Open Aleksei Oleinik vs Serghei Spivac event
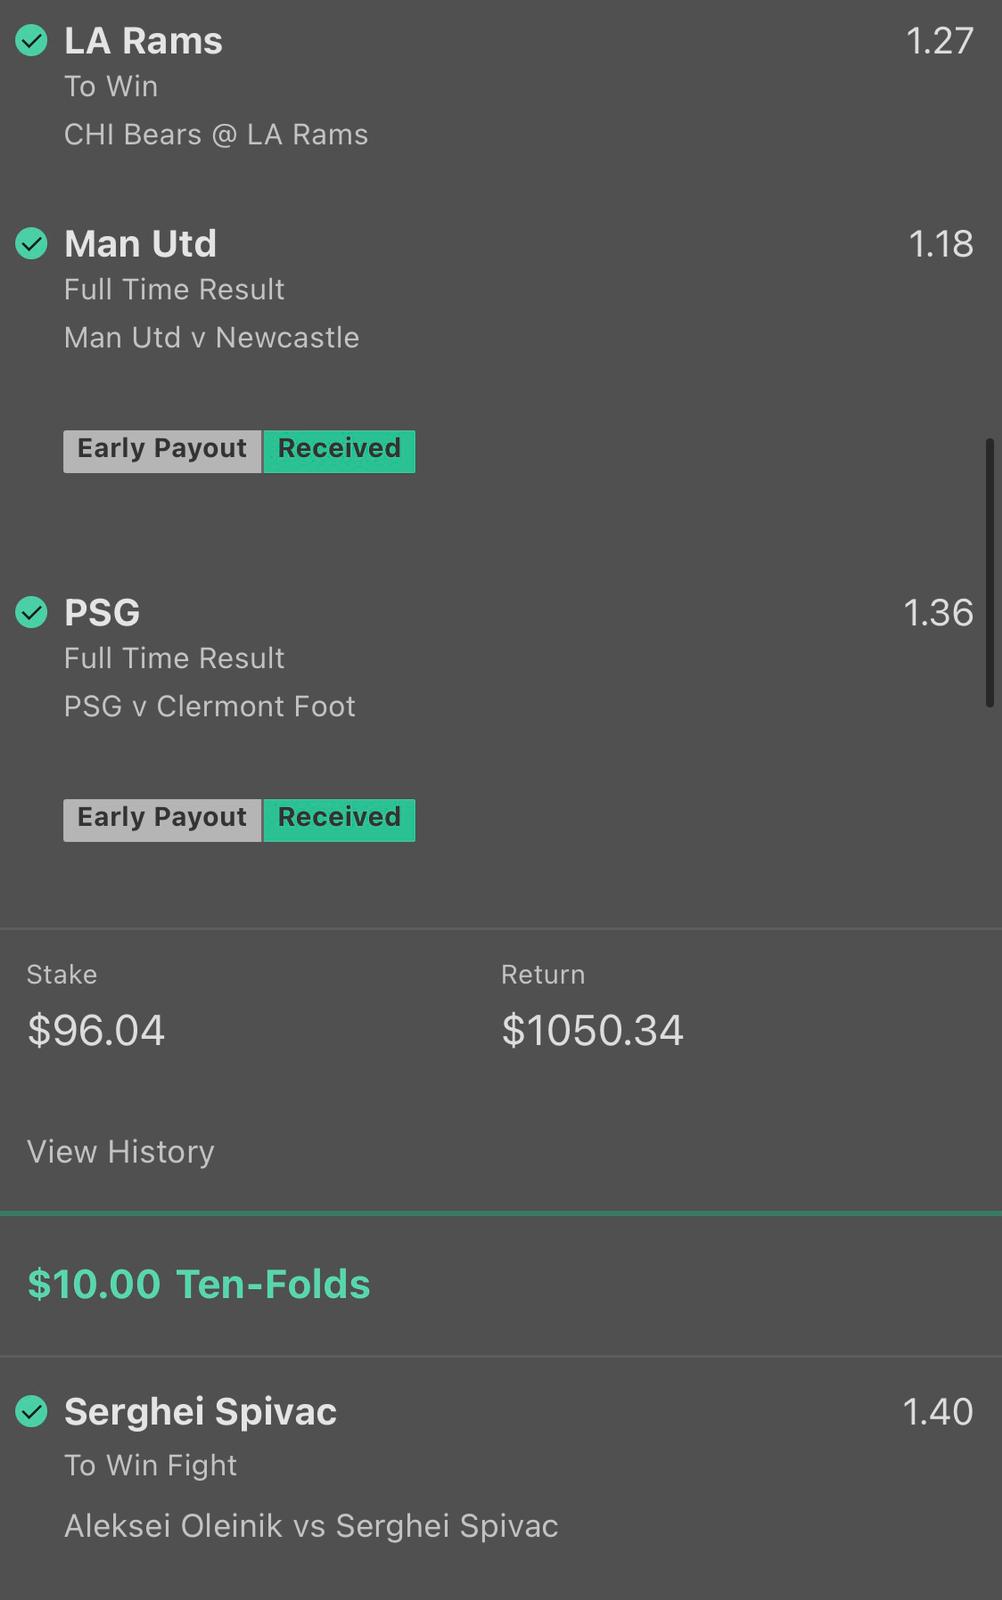1002x1600 pixels. [x=311, y=1526]
